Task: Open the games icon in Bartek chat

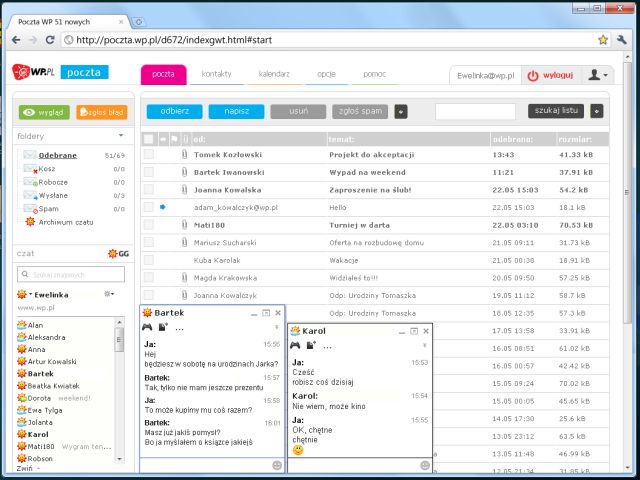Action: (x=147, y=327)
